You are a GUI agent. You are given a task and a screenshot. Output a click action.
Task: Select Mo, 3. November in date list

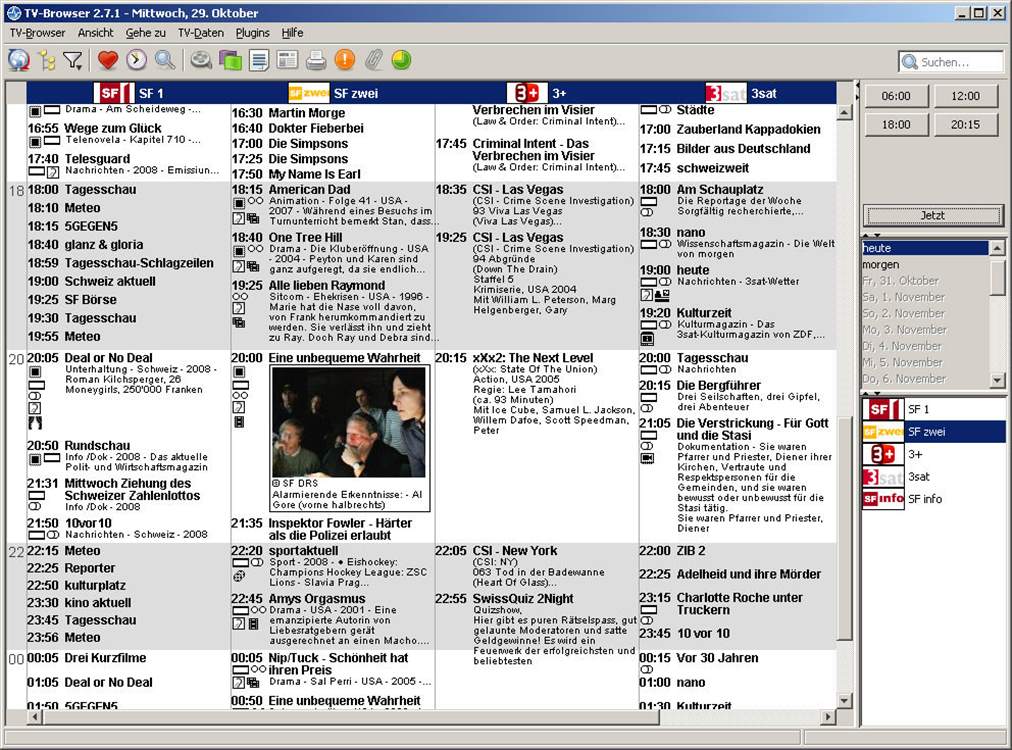coord(925,330)
